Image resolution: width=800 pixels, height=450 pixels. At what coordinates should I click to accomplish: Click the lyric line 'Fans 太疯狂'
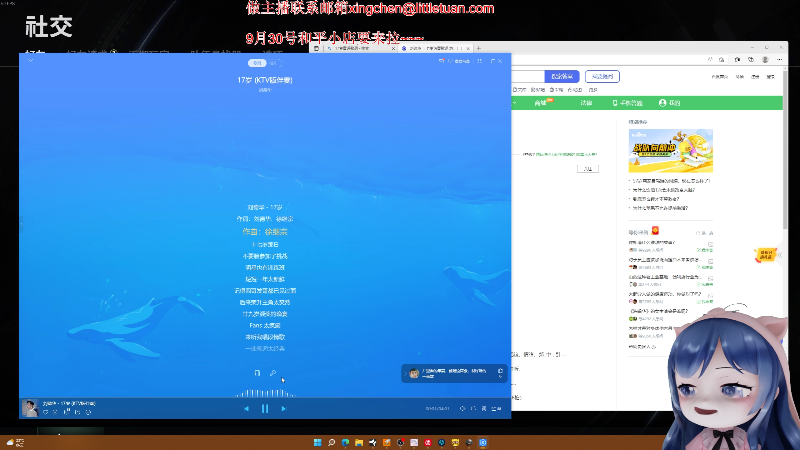265,325
